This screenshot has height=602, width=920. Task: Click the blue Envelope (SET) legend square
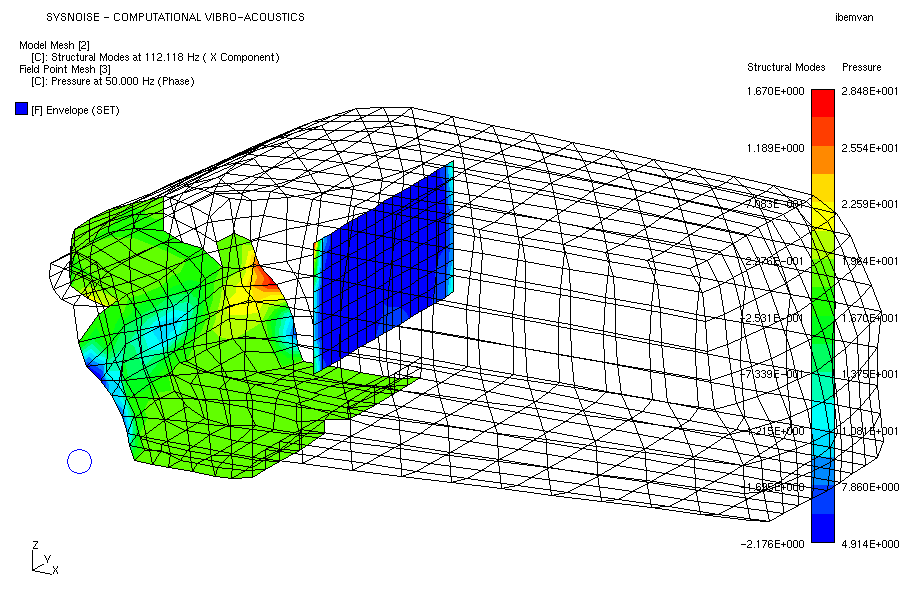coord(22,109)
